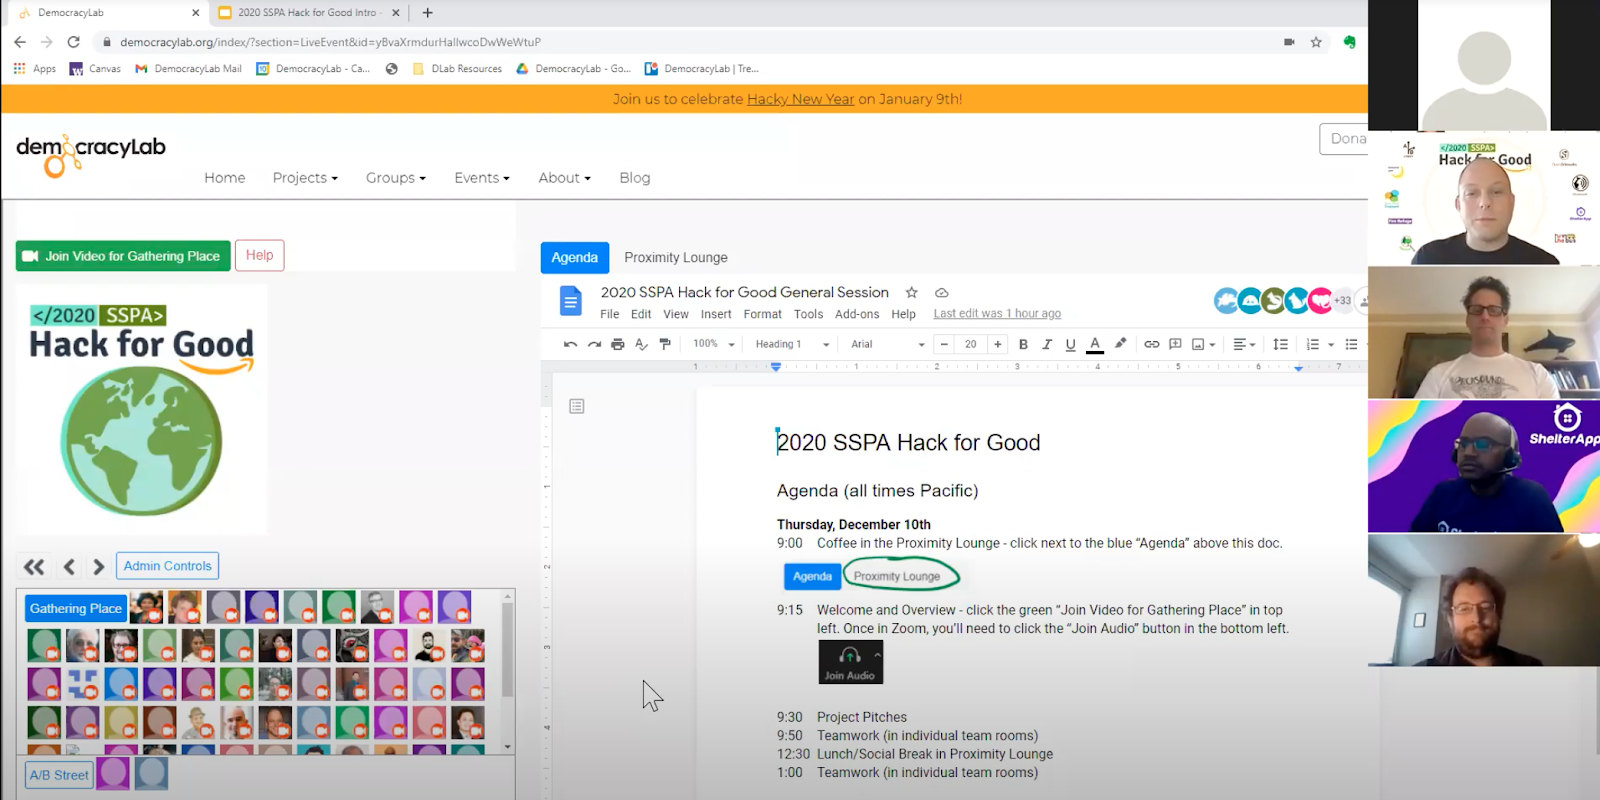This screenshot has width=1600, height=800.
Task: Open the text alignment dropdown
Action: click(x=1244, y=344)
